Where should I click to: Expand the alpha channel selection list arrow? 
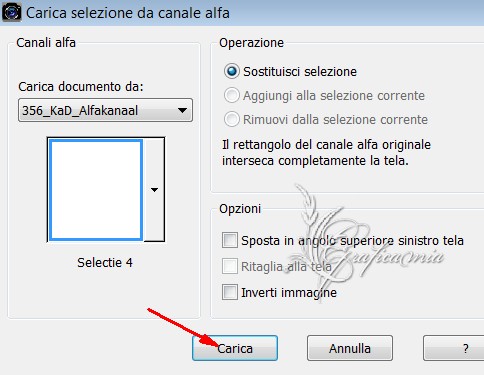coord(154,190)
